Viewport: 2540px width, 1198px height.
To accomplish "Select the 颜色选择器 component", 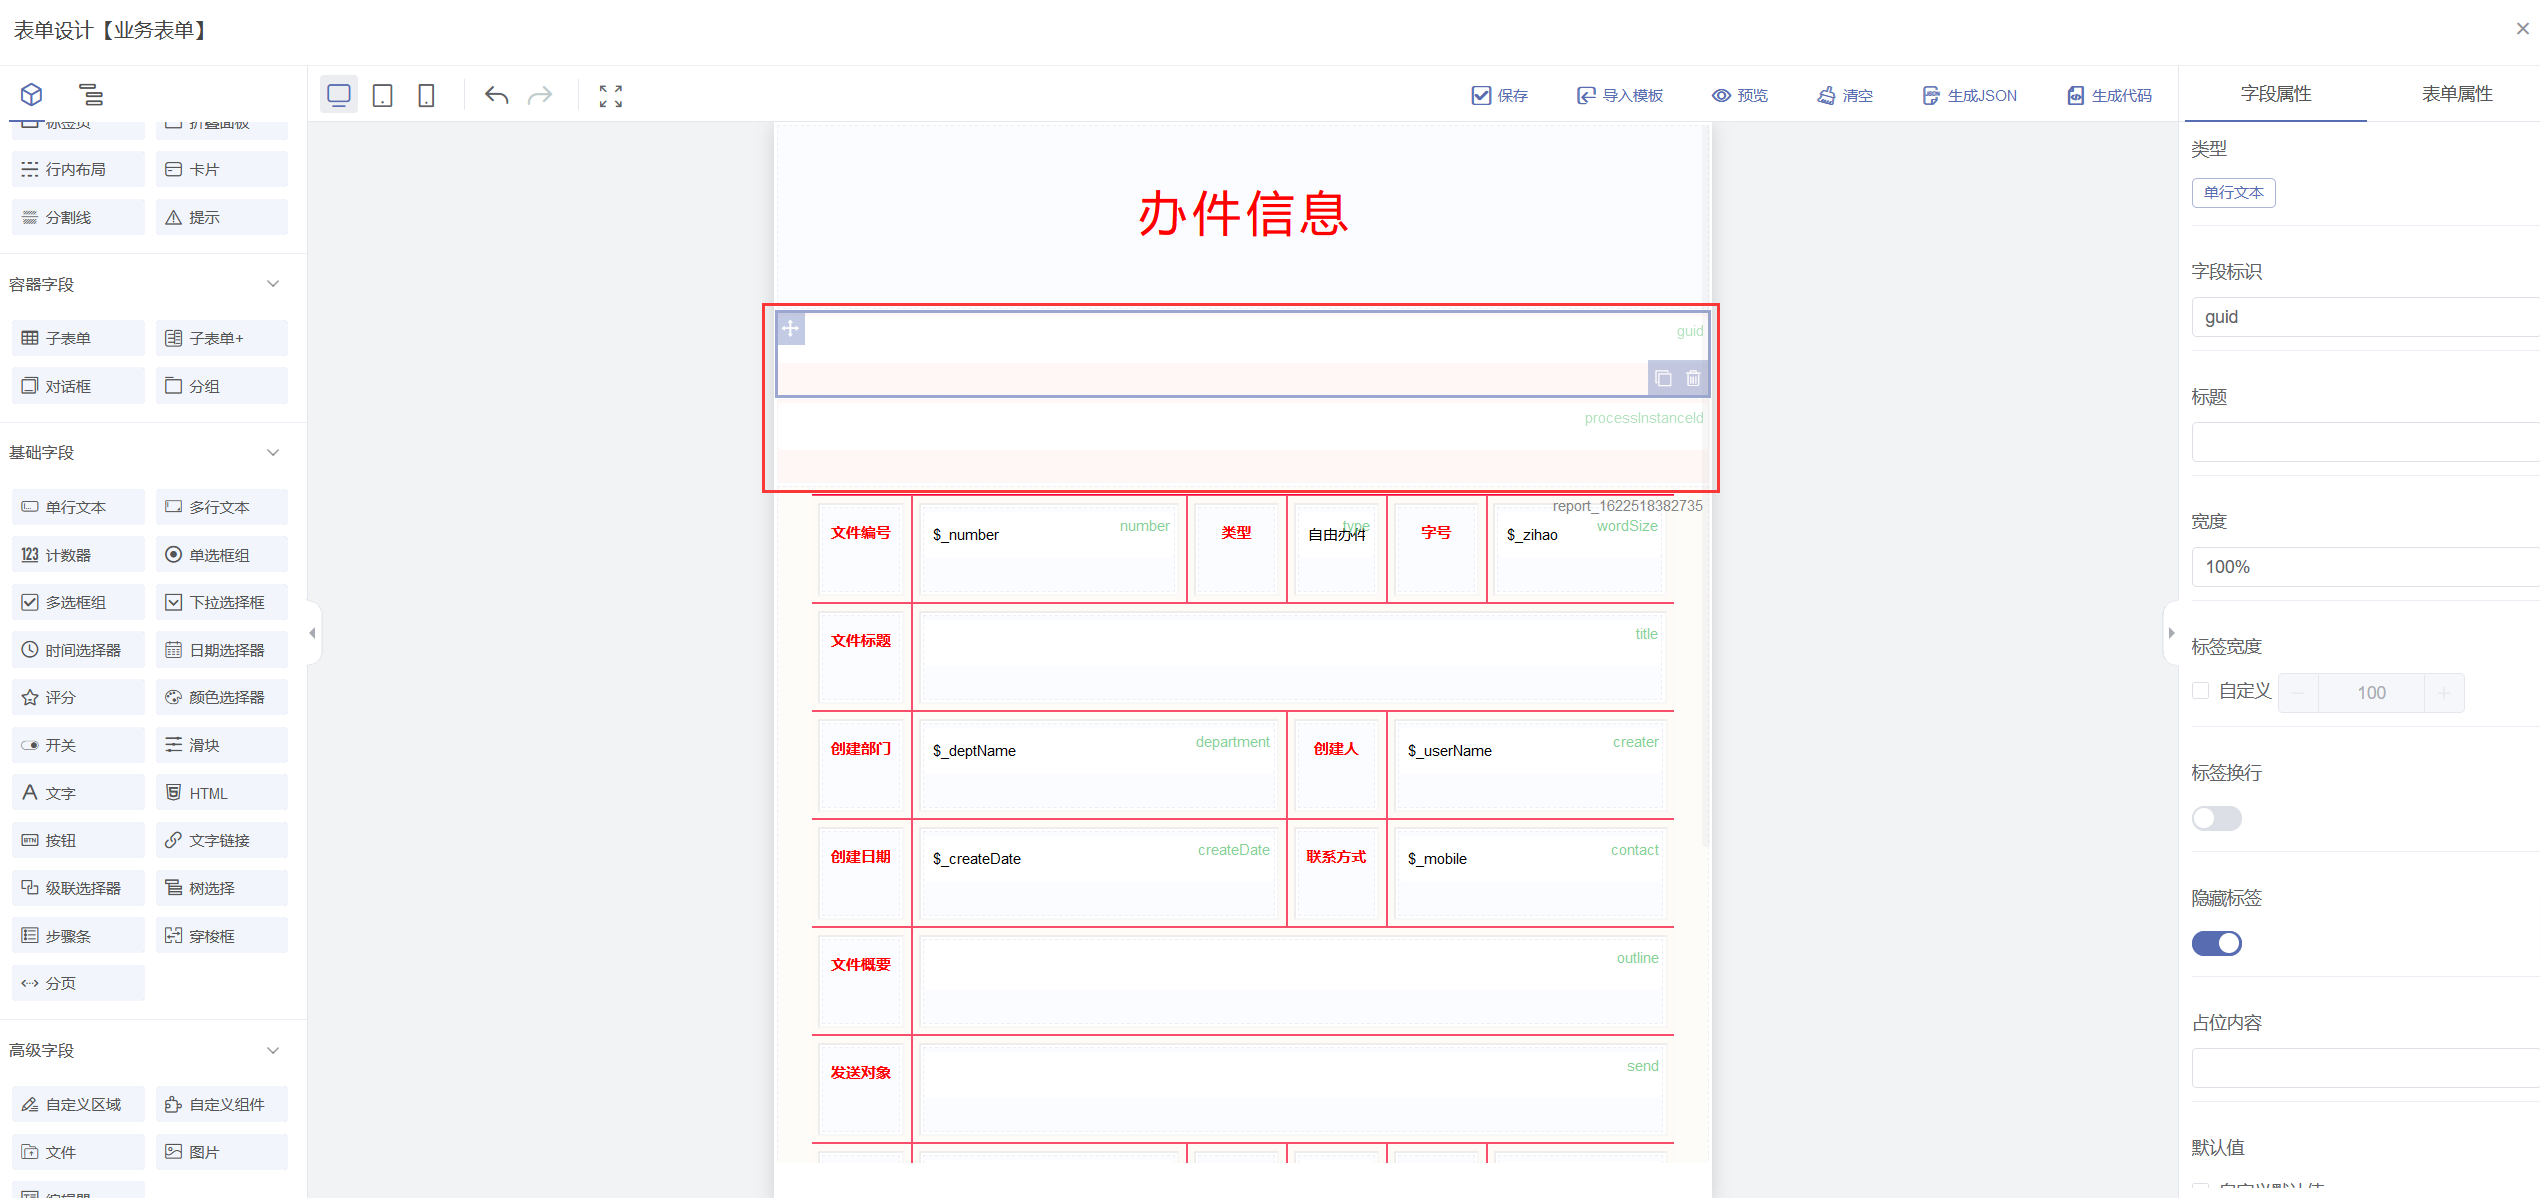I will click(x=222, y=697).
